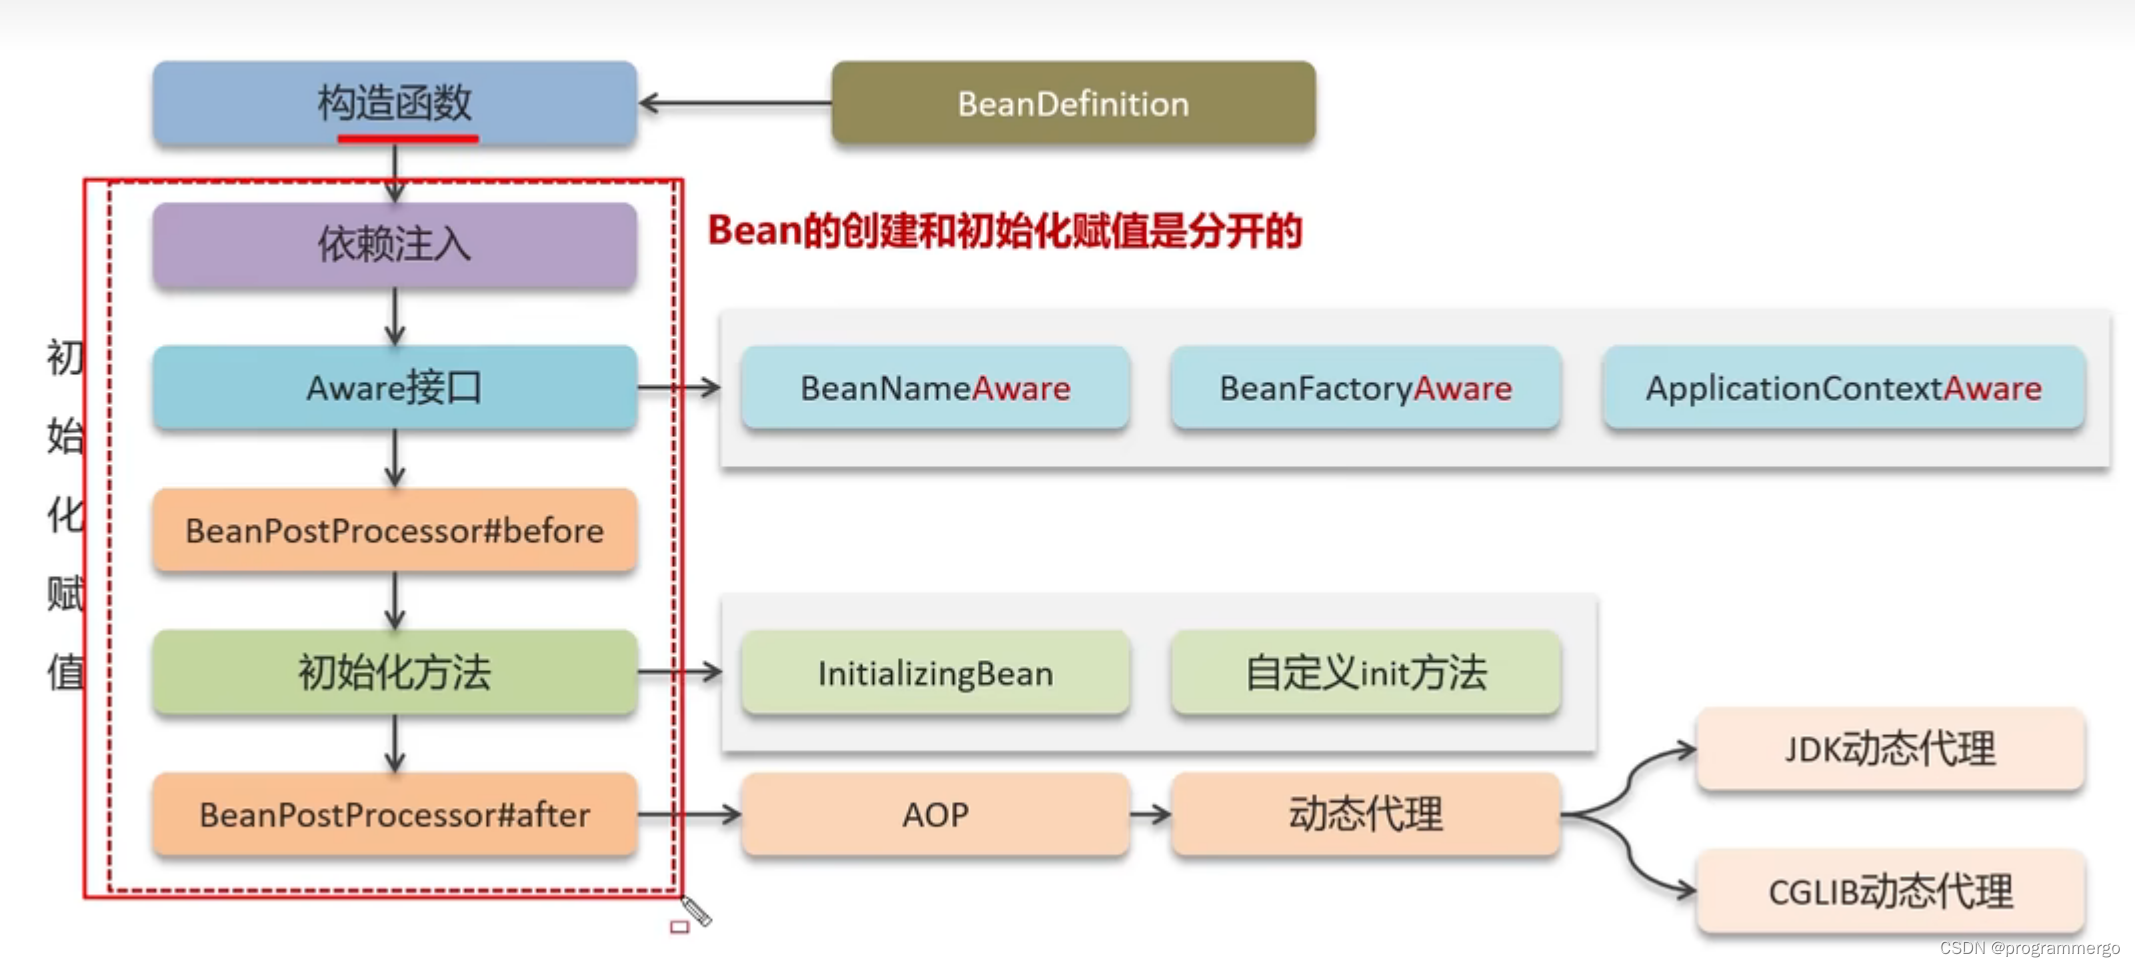Click the red text Bean的创建和初始化赋值是分开的

coord(1005,231)
